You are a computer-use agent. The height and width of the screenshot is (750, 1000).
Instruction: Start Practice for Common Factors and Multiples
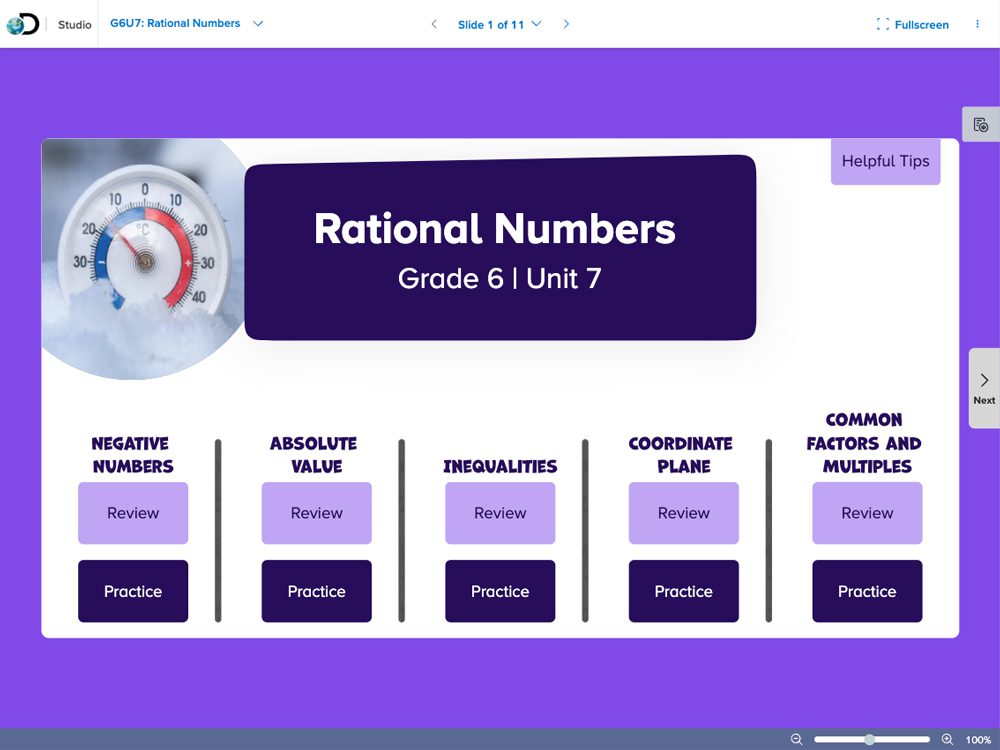[867, 591]
